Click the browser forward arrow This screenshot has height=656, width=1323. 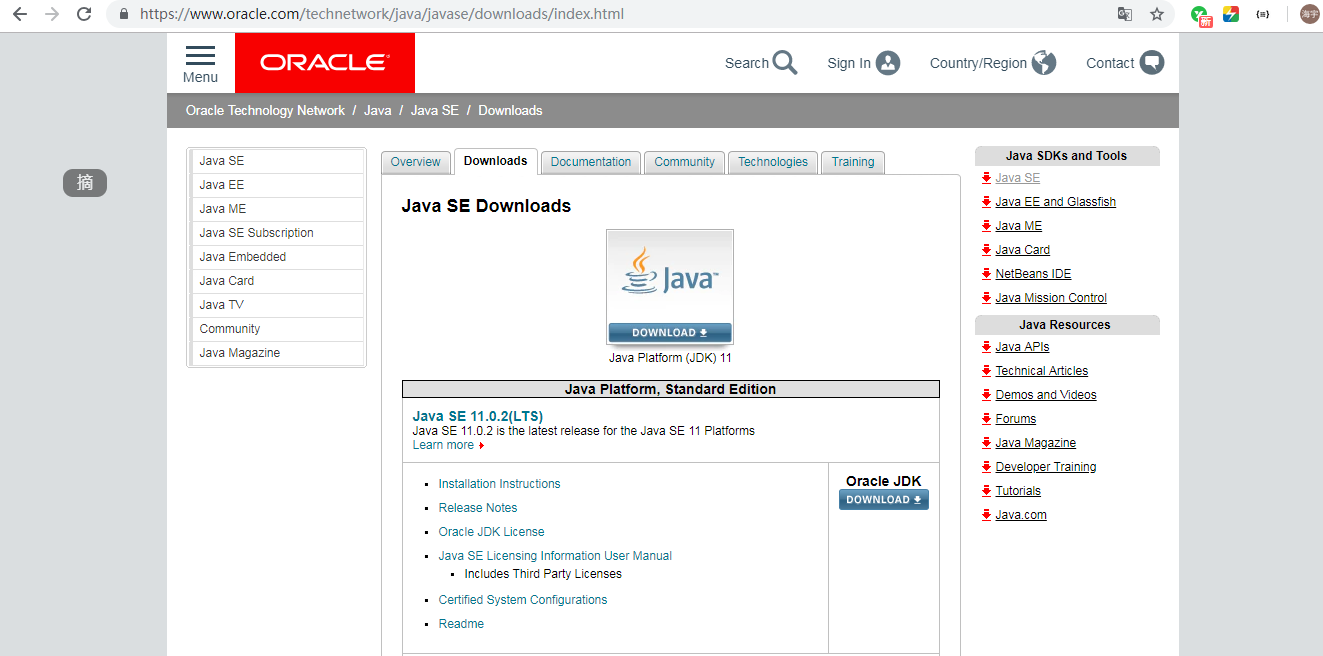(x=52, y=14)
